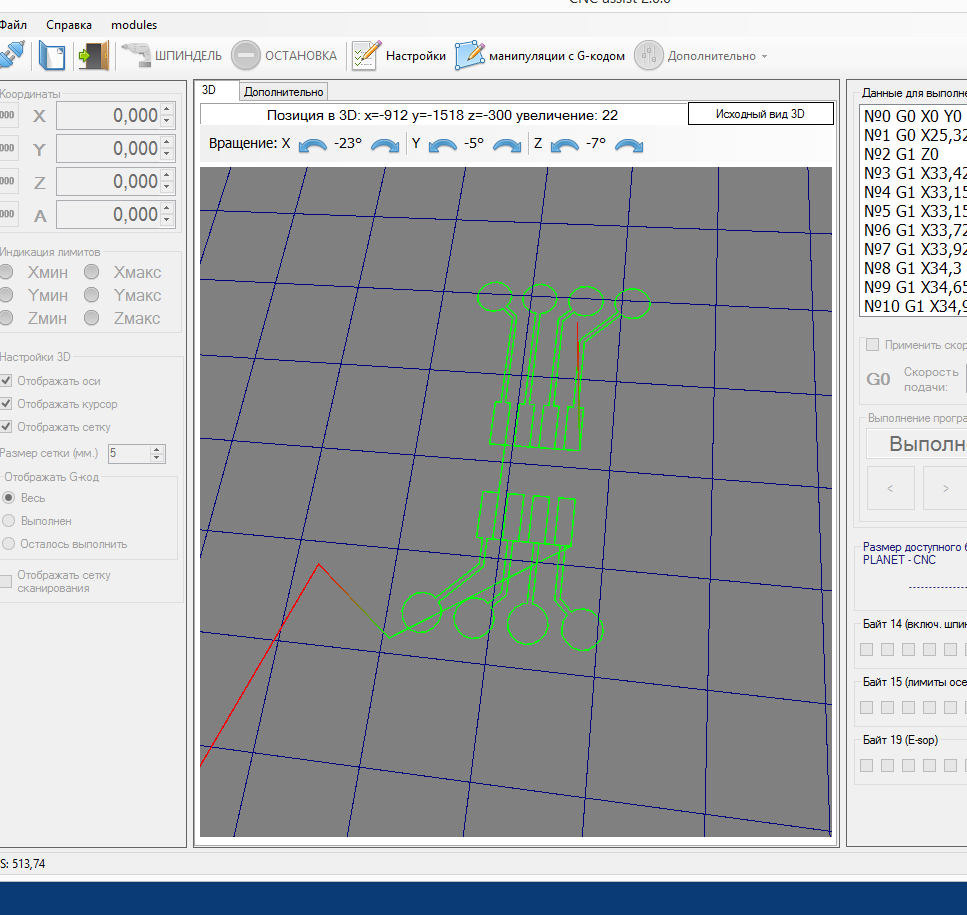967x915 pixels.
Task: Click the ОСТАНОВКА stop button
Action: [x=284, y=55]
